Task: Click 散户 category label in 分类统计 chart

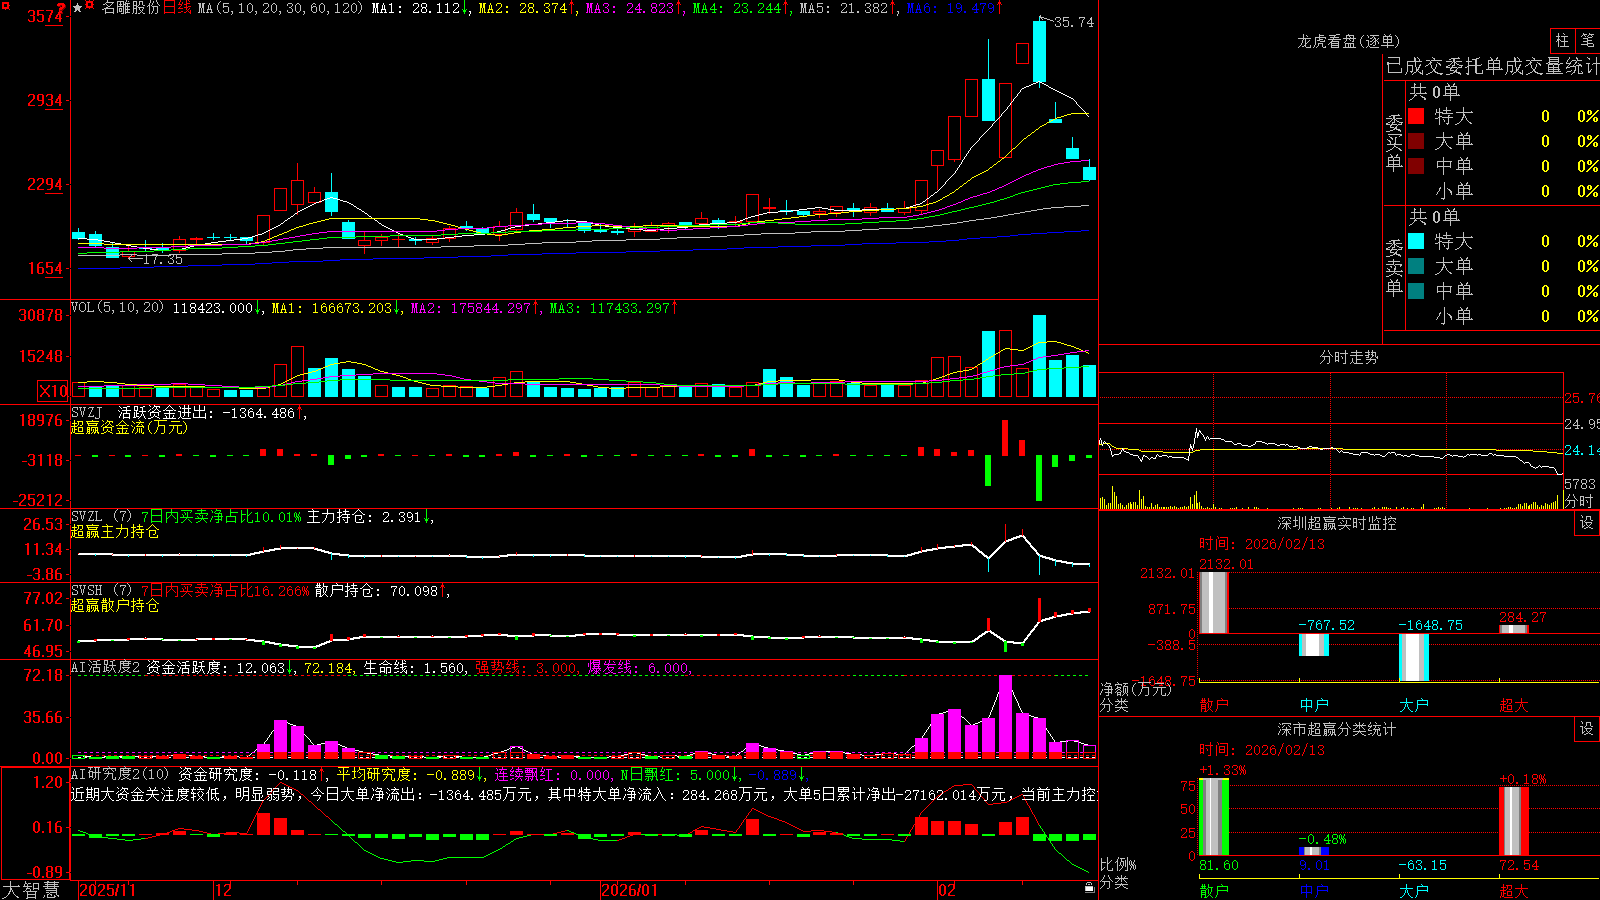Action: tap(1214, 890)
